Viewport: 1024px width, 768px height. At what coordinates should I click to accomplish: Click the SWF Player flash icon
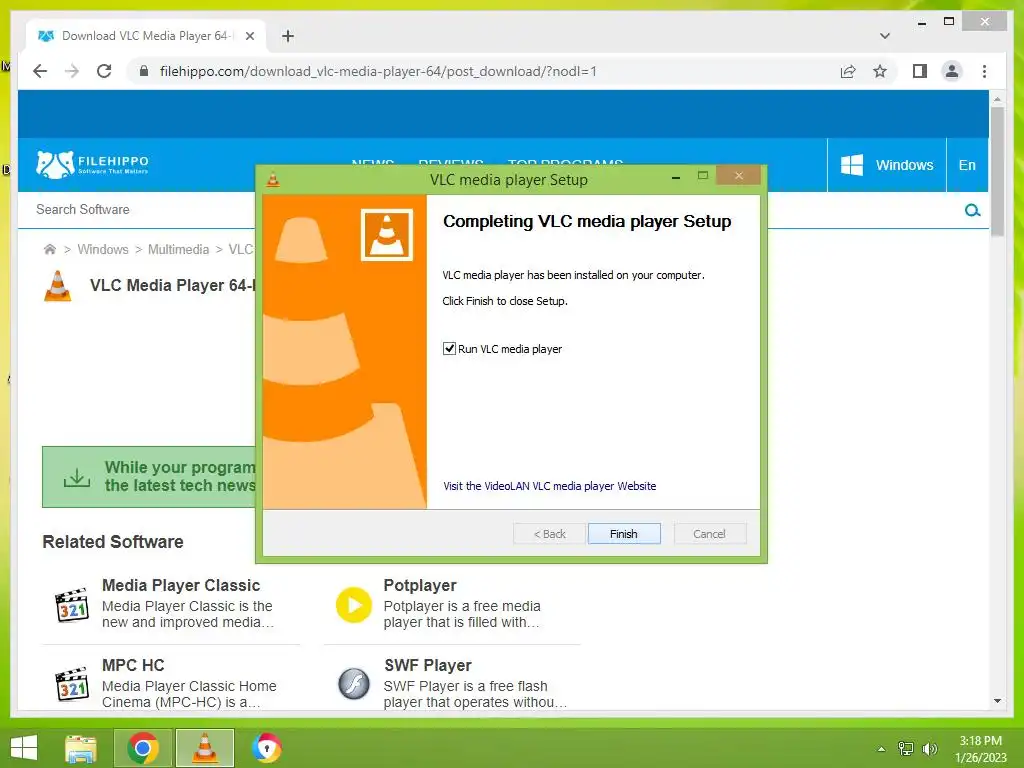[354, 684]
